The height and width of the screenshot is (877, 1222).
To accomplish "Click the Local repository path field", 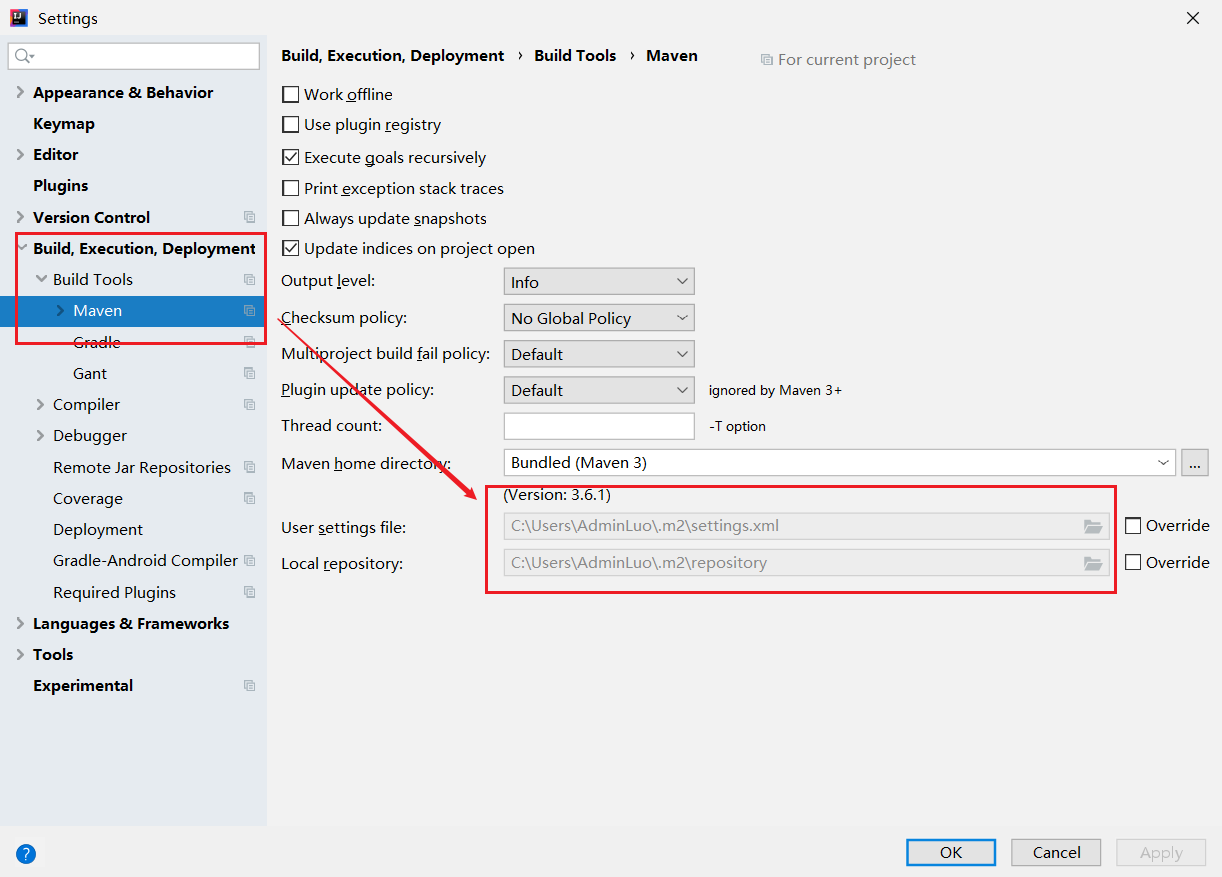I will point(806,563).
